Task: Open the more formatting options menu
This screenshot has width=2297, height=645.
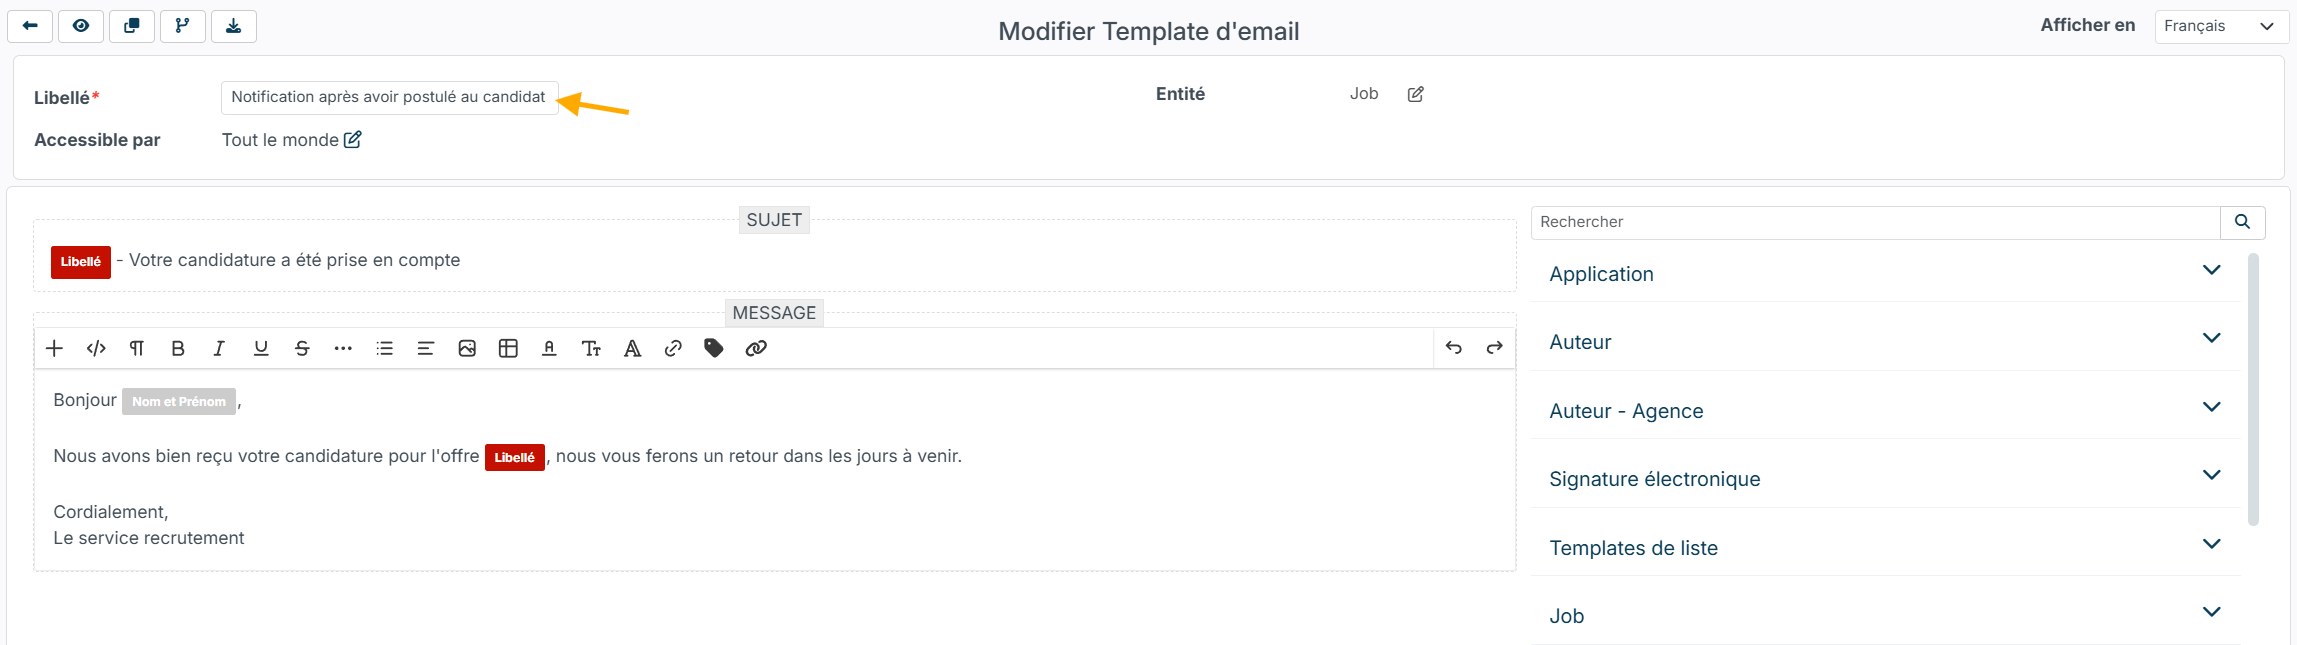Action: point(343,348)
